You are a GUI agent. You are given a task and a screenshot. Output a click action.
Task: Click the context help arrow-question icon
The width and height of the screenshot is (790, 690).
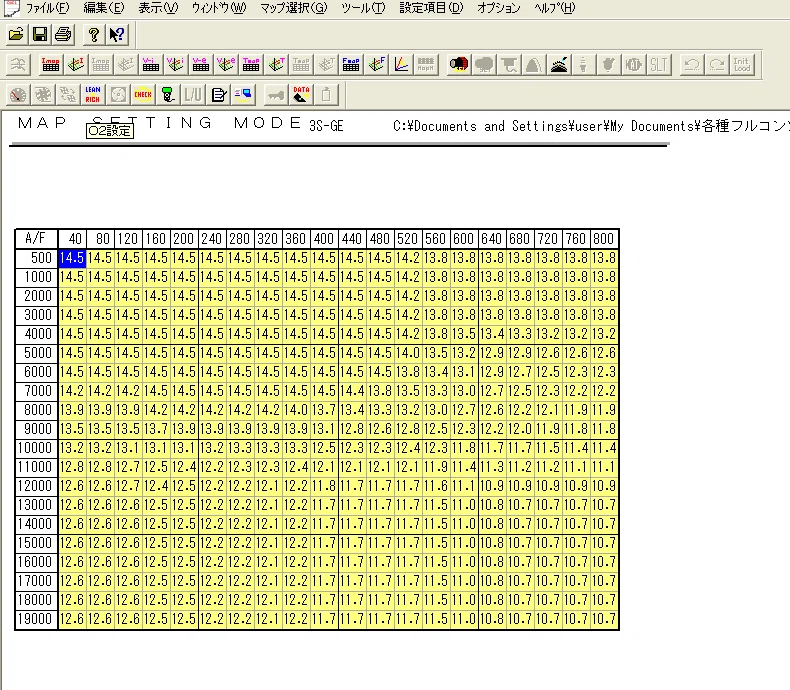tap(117, 34)
